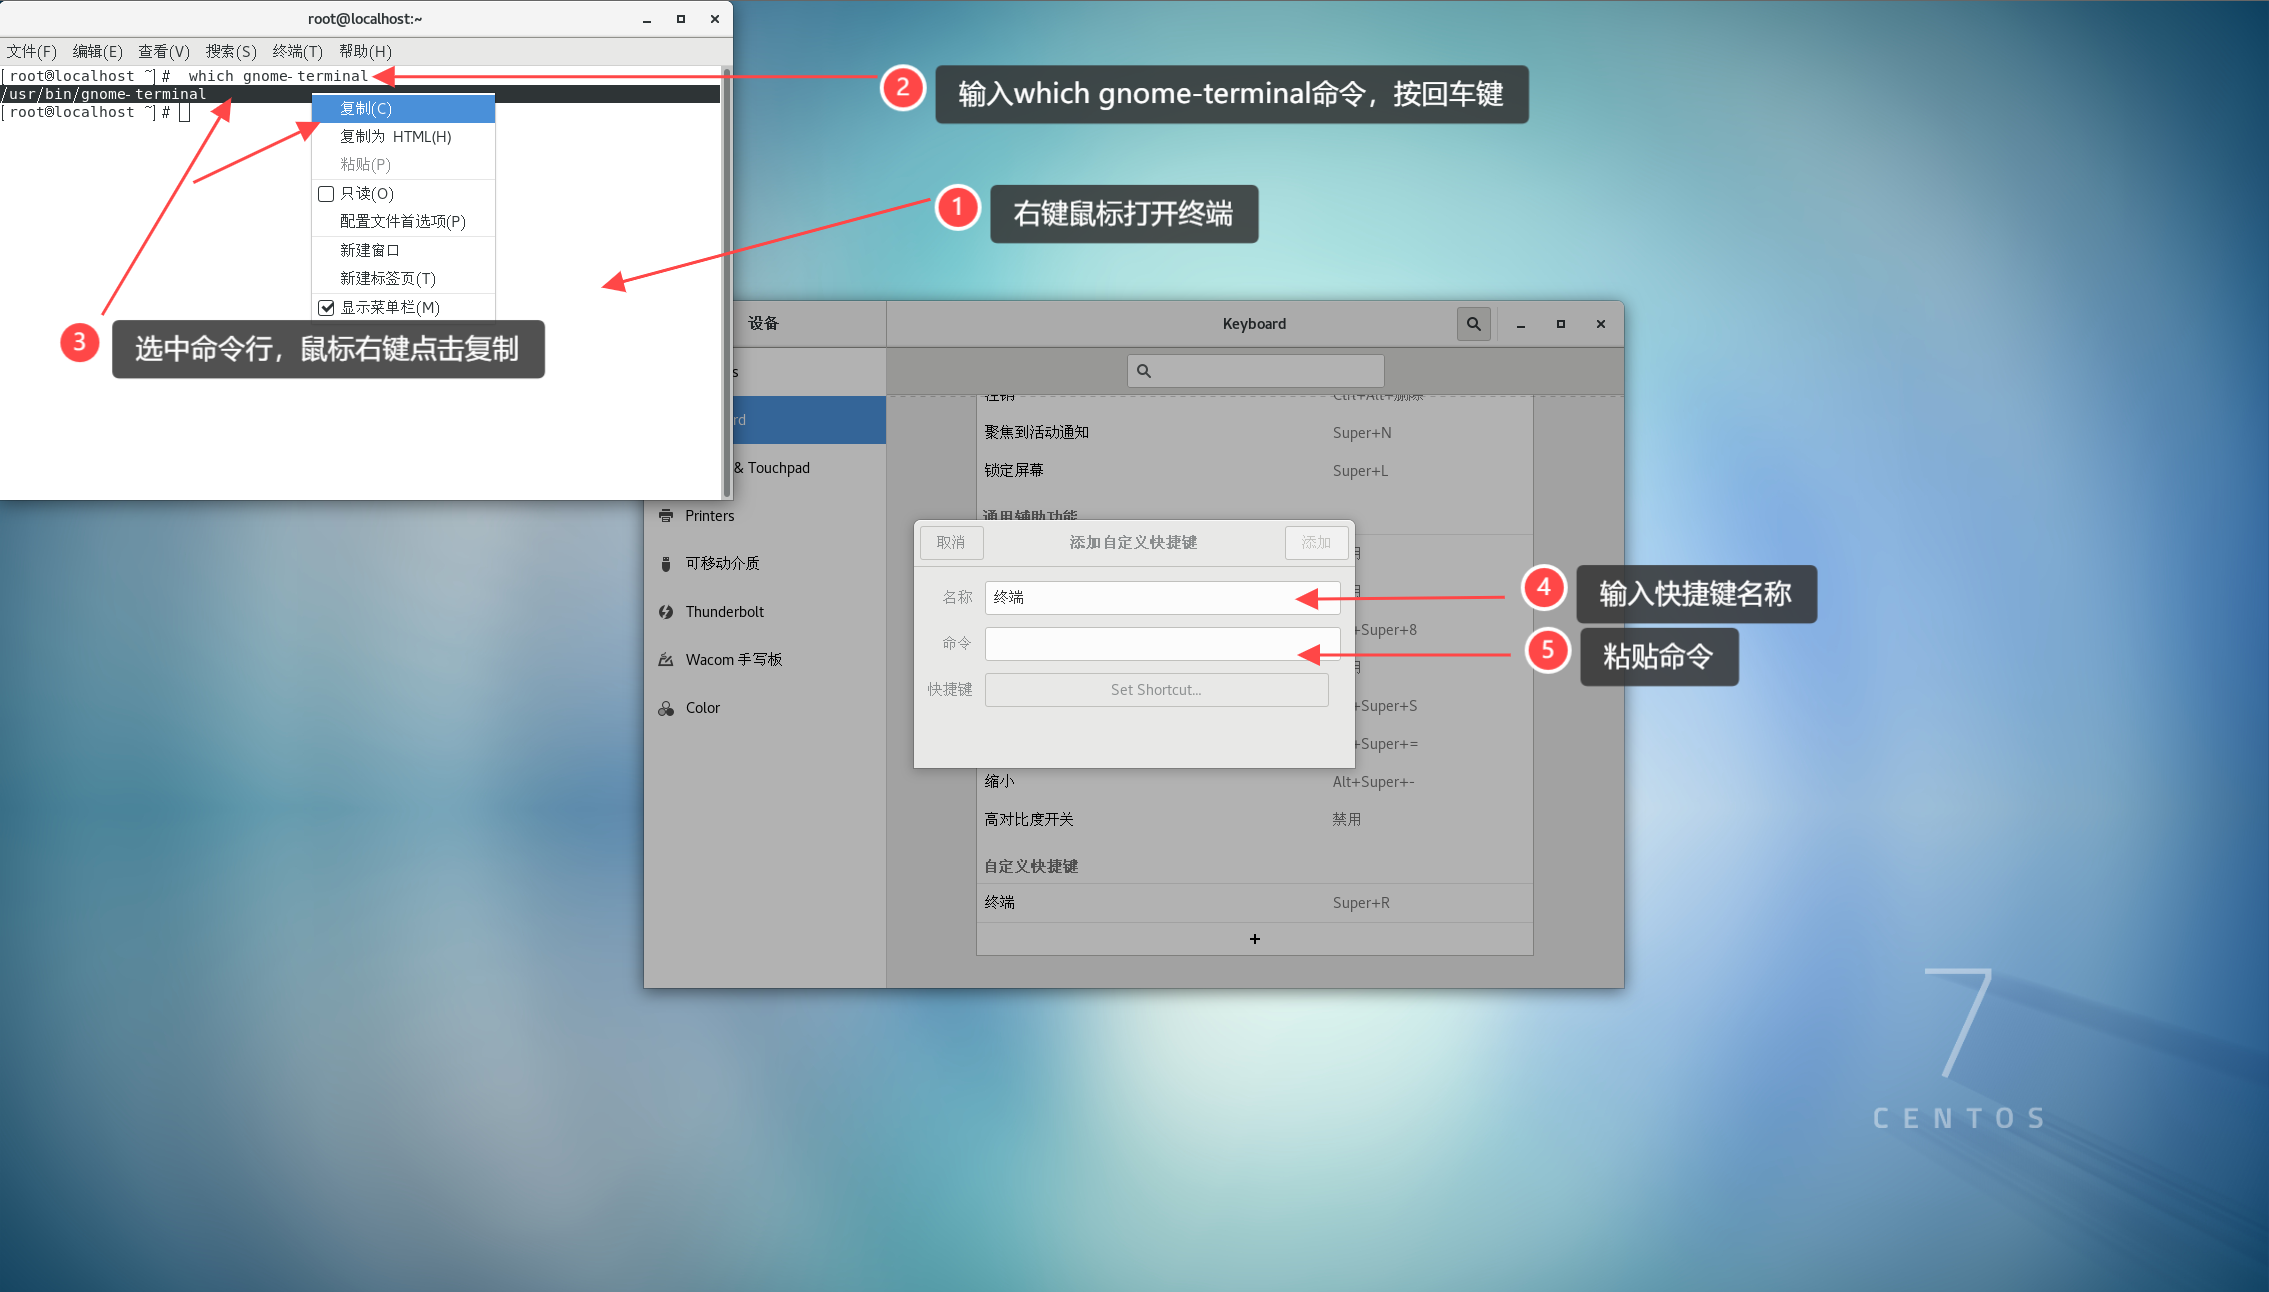Screen dimensions: 2269x1292
Task: Click the Wacom 手写板 sidebar icon
Action: click(666, 660)
